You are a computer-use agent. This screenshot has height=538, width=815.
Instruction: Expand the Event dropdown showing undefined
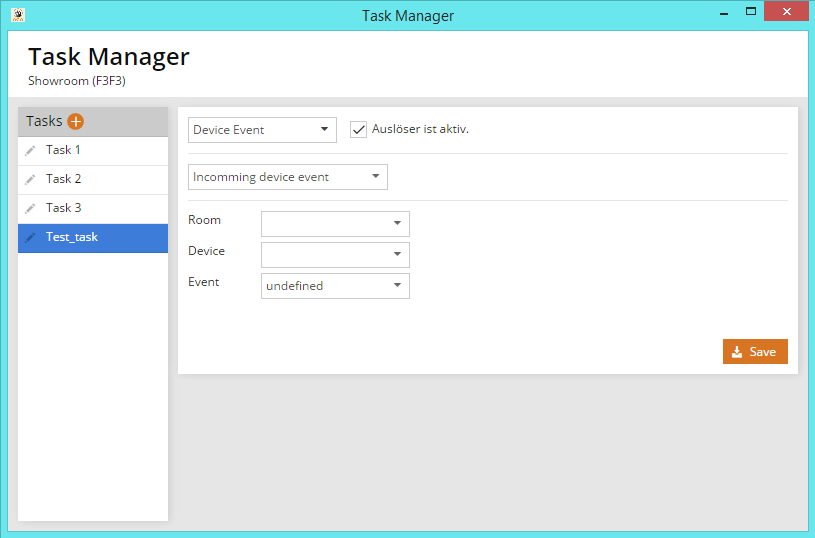(x=335, y=286)
